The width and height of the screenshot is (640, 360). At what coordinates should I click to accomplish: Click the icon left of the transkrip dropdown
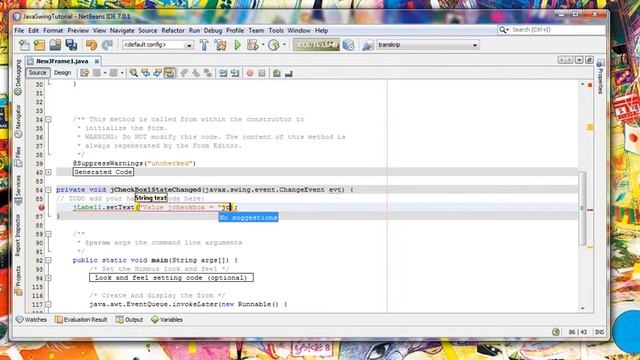click(x=368, y=45)
